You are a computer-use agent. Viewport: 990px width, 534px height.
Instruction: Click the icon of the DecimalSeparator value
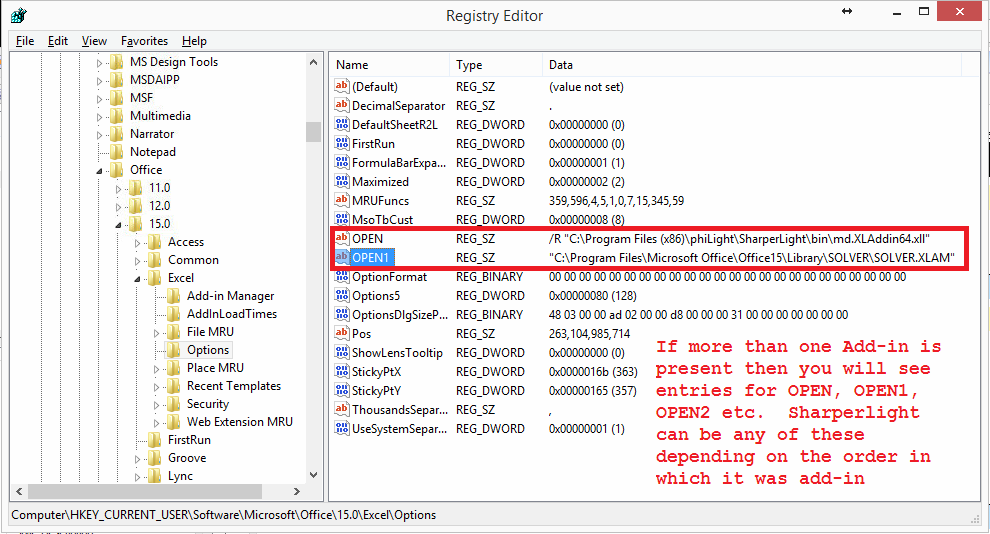tap(342, 105)
